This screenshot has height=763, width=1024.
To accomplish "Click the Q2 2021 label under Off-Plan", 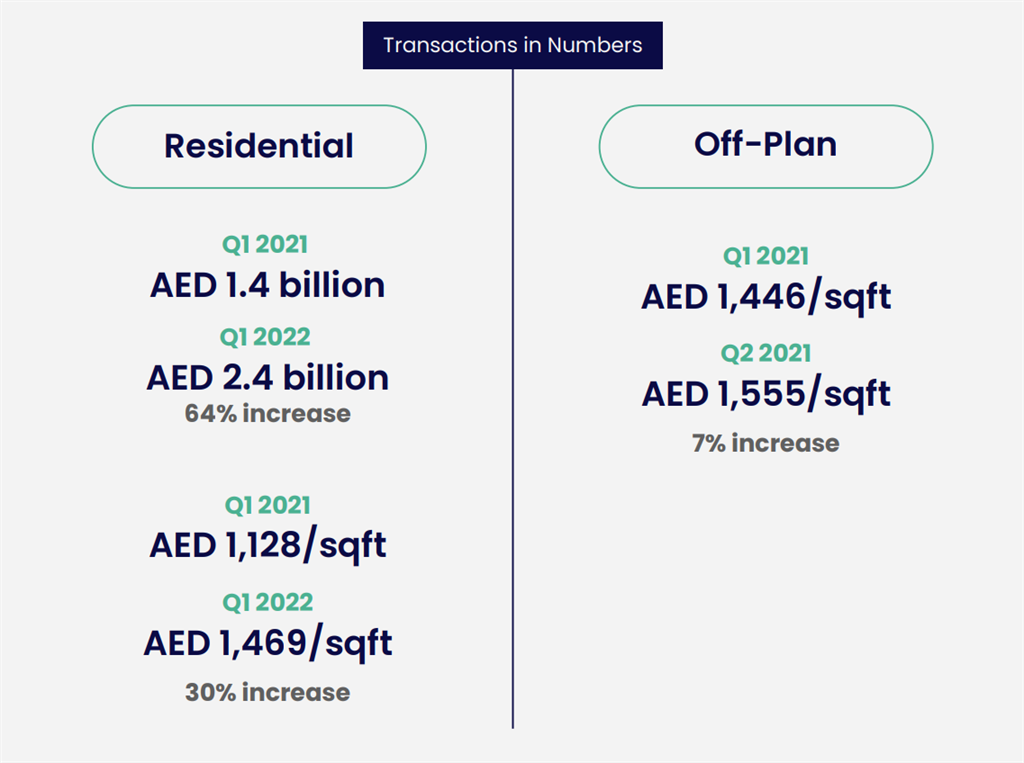I will click(x=766, y=354).
